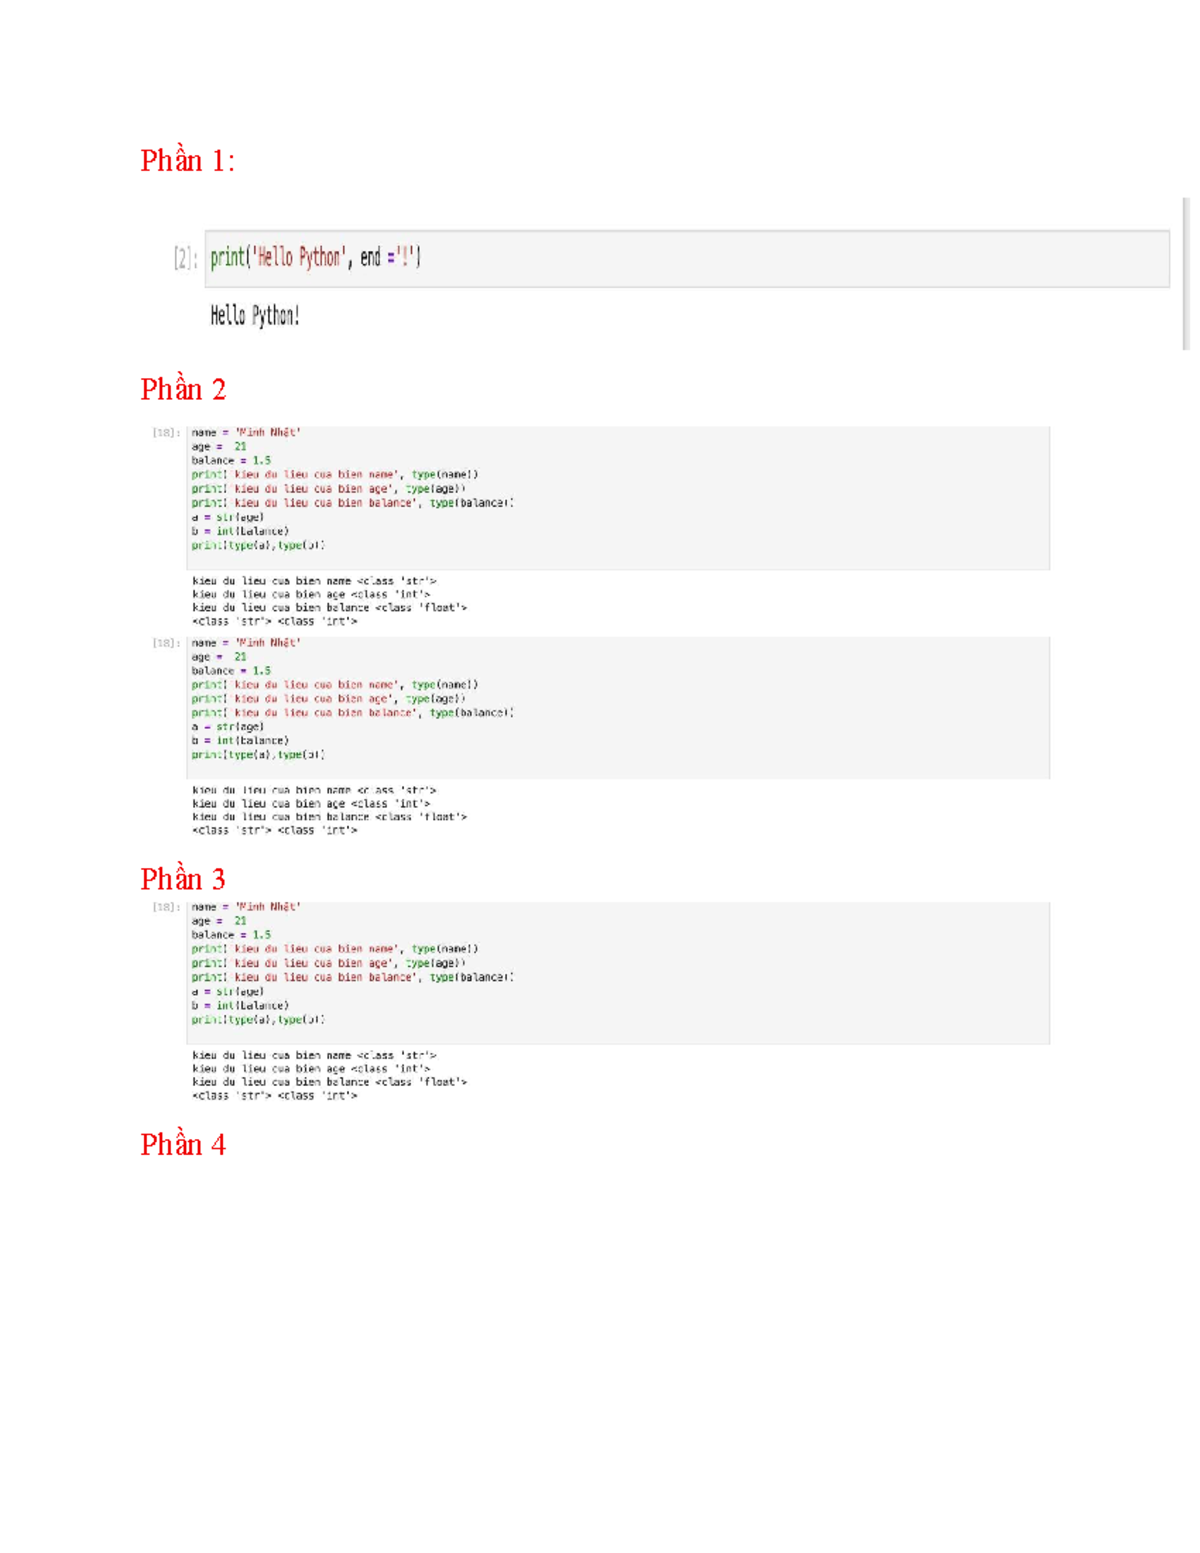The width and height of the screenshot is (1200, 1553).
Task: Click the "Phần 2" heading
Action: pyautogui.click(x=183, y=389)
